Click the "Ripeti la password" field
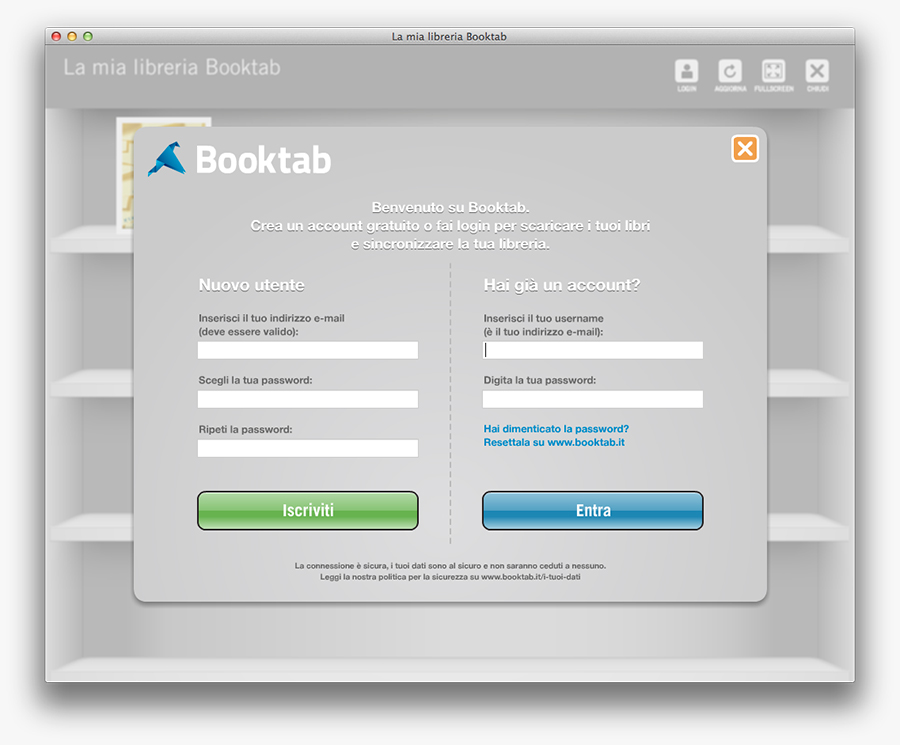900x745 pixels. point(307,448)
